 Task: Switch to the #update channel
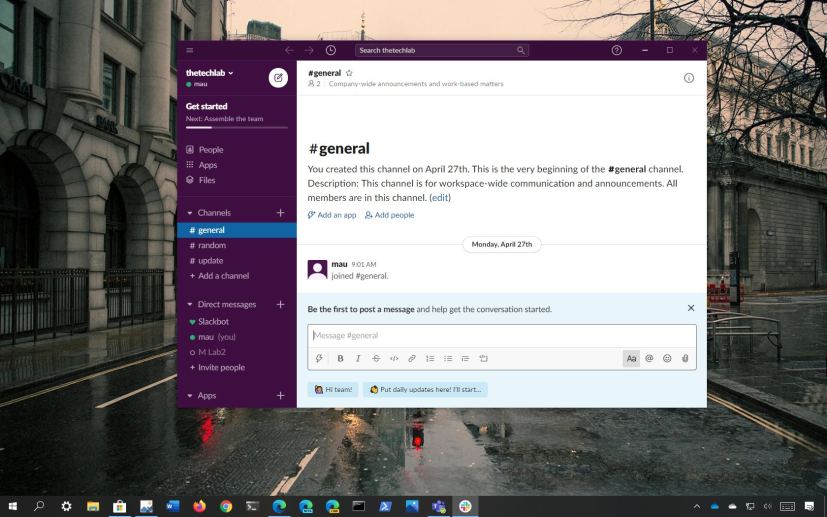coord(237,261)
